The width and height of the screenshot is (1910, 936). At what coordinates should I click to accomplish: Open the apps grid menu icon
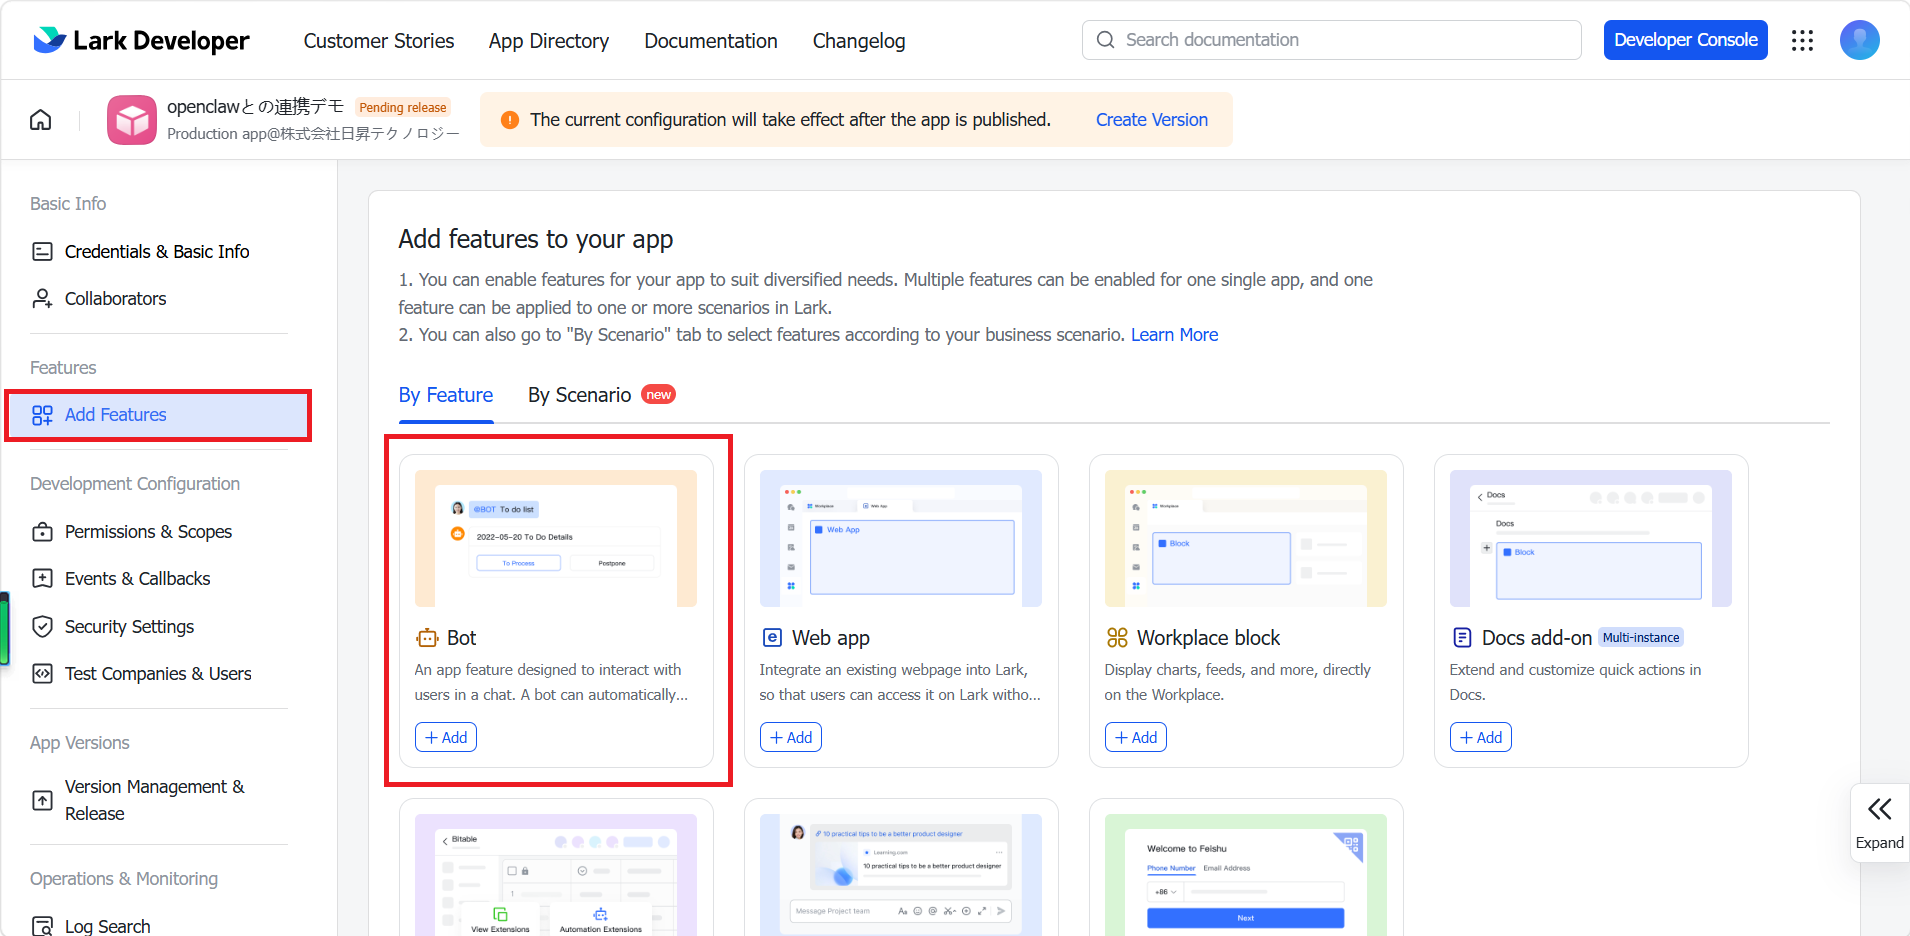point(1802,40)
